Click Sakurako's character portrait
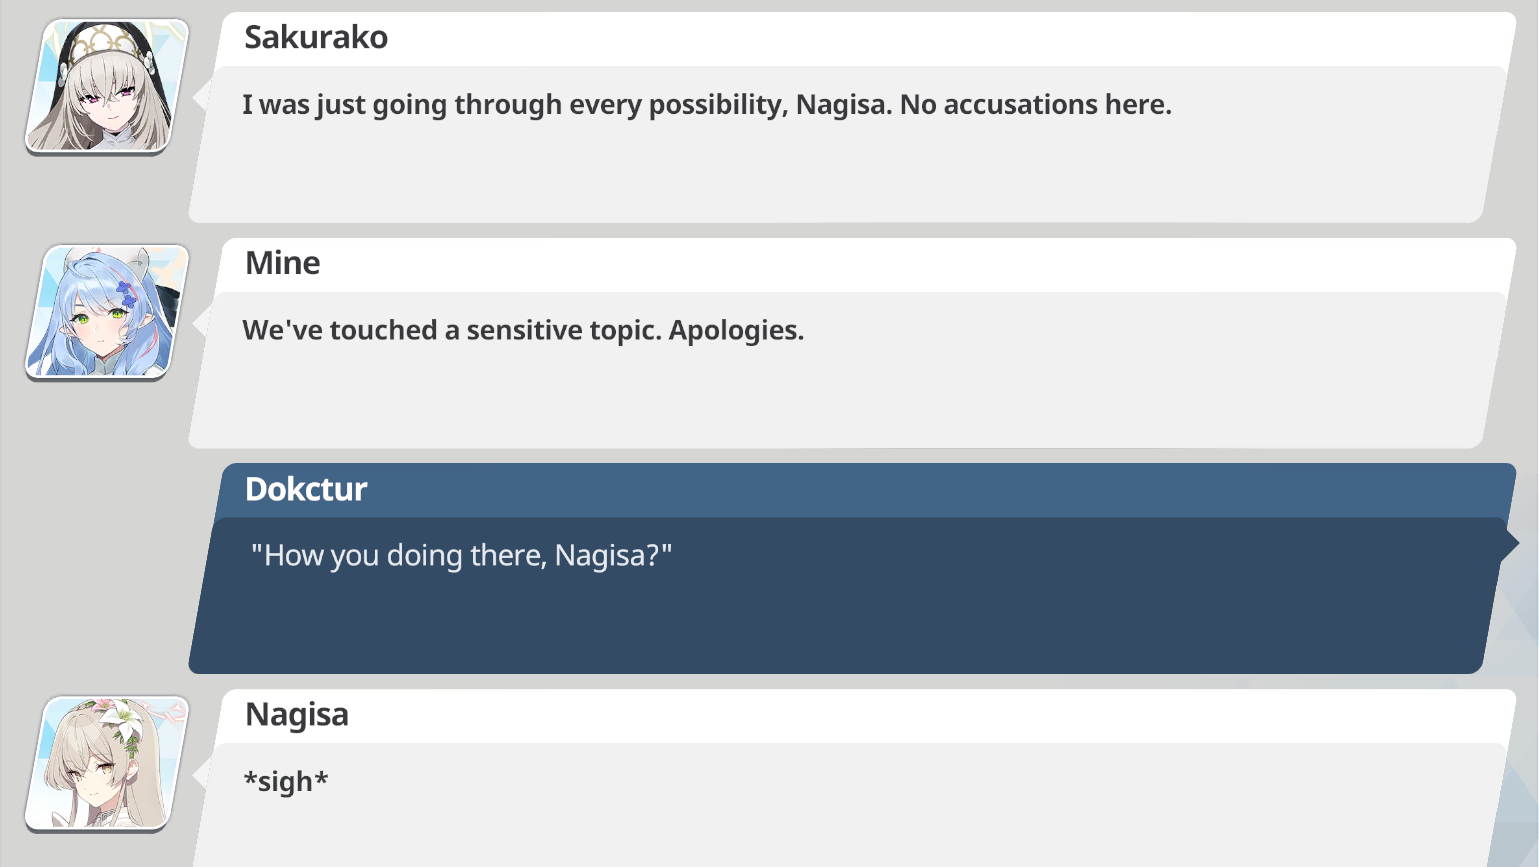Viewport: 1539px width, 867px height. click(x=107, y=87)
